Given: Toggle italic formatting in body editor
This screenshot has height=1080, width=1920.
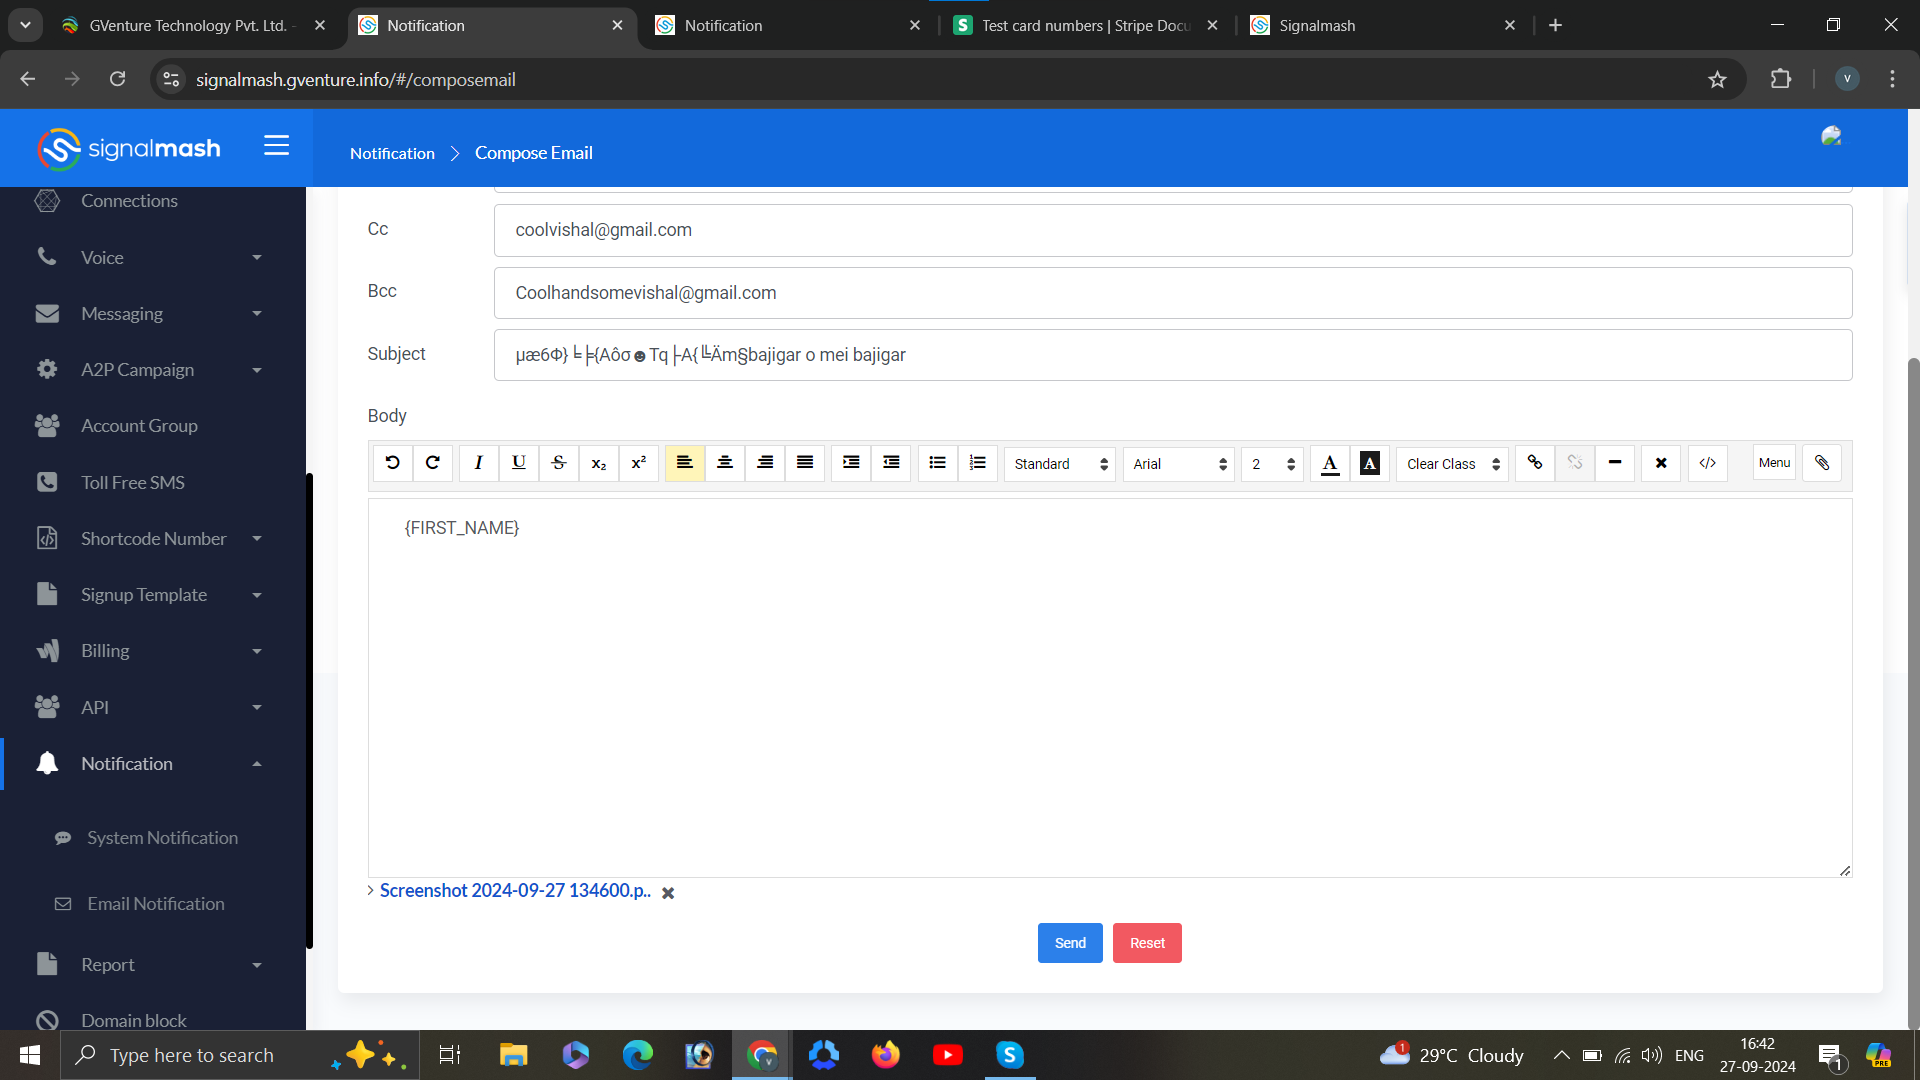Looking at the screenshot, I should 478,463.
